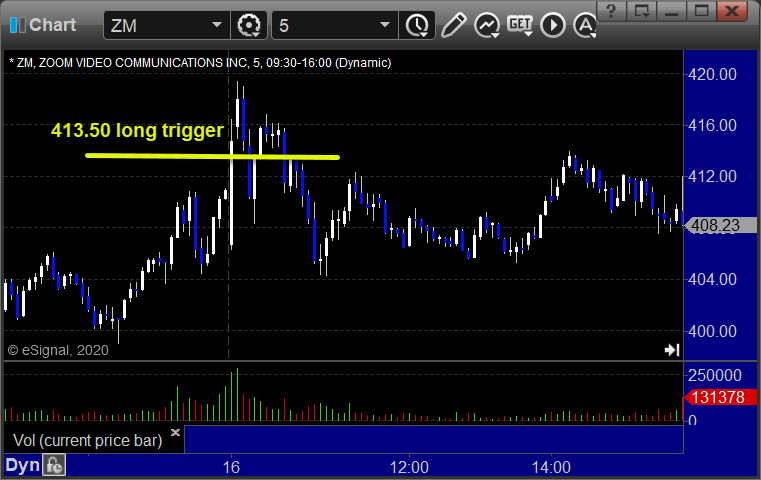Click the chart title ZM ZOOM VIDEO text

click(200, 63)
